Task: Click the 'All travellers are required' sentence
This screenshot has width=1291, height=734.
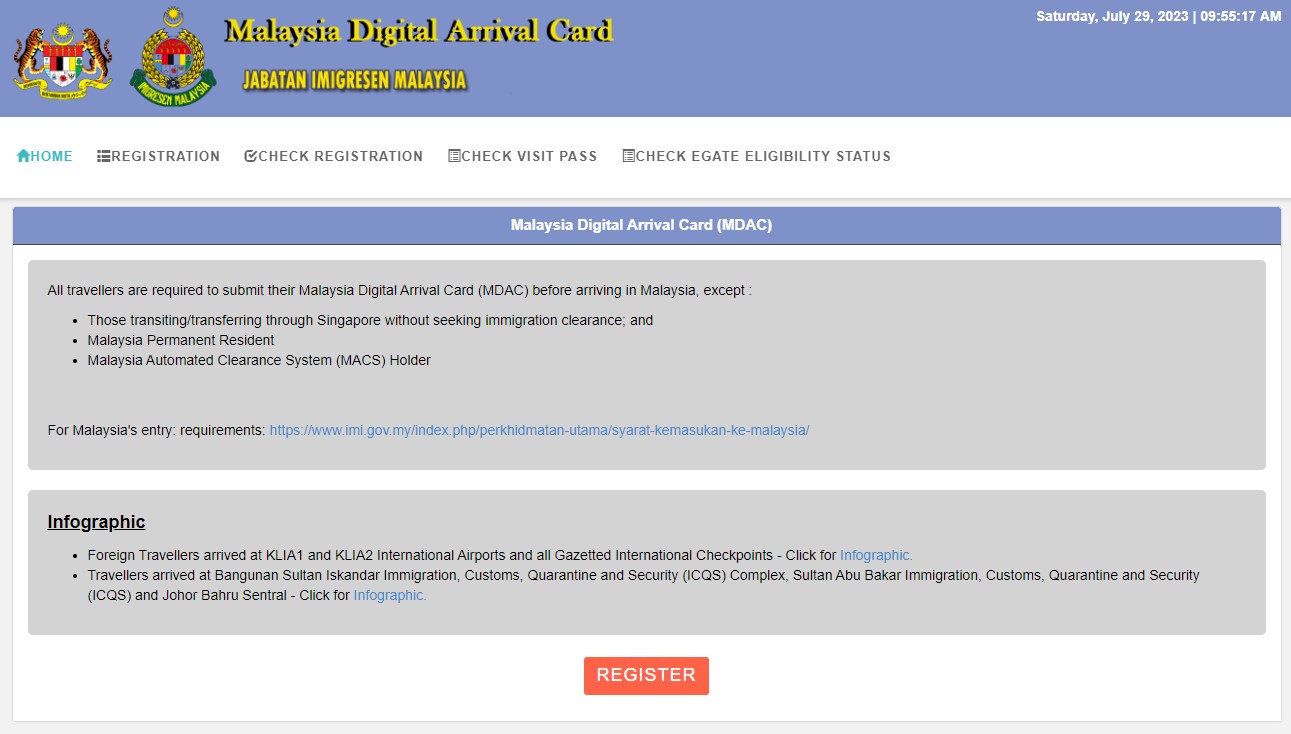Action: pos(399,290)
